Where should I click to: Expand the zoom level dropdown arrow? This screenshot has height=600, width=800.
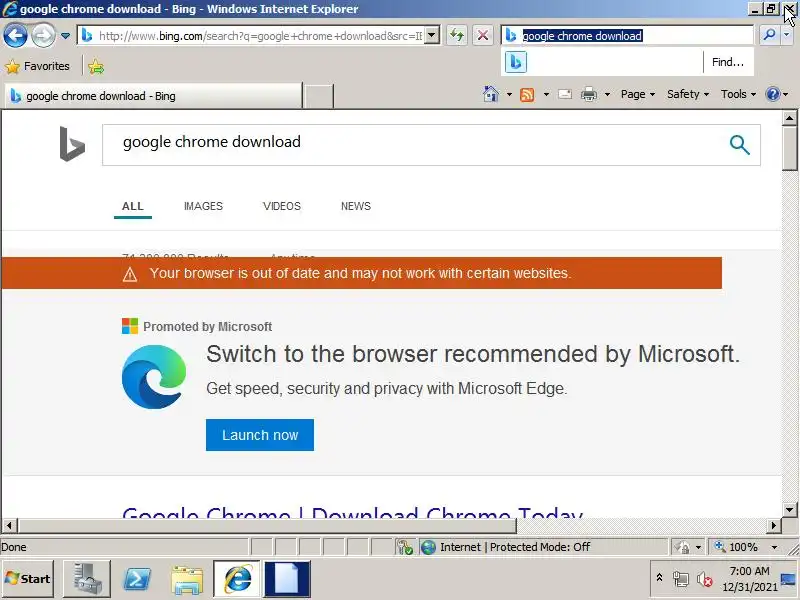pos(774,547)
